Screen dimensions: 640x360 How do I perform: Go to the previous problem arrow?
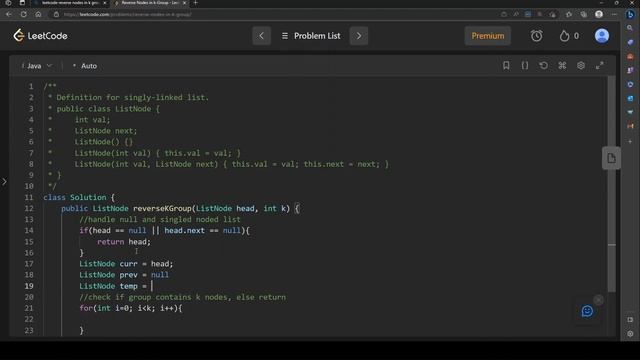coord(262,36)
